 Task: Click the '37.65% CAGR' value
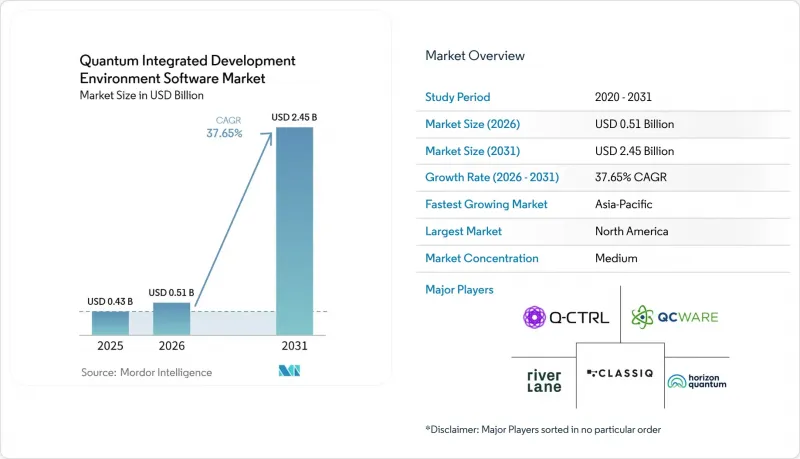[x=631, y=177]
